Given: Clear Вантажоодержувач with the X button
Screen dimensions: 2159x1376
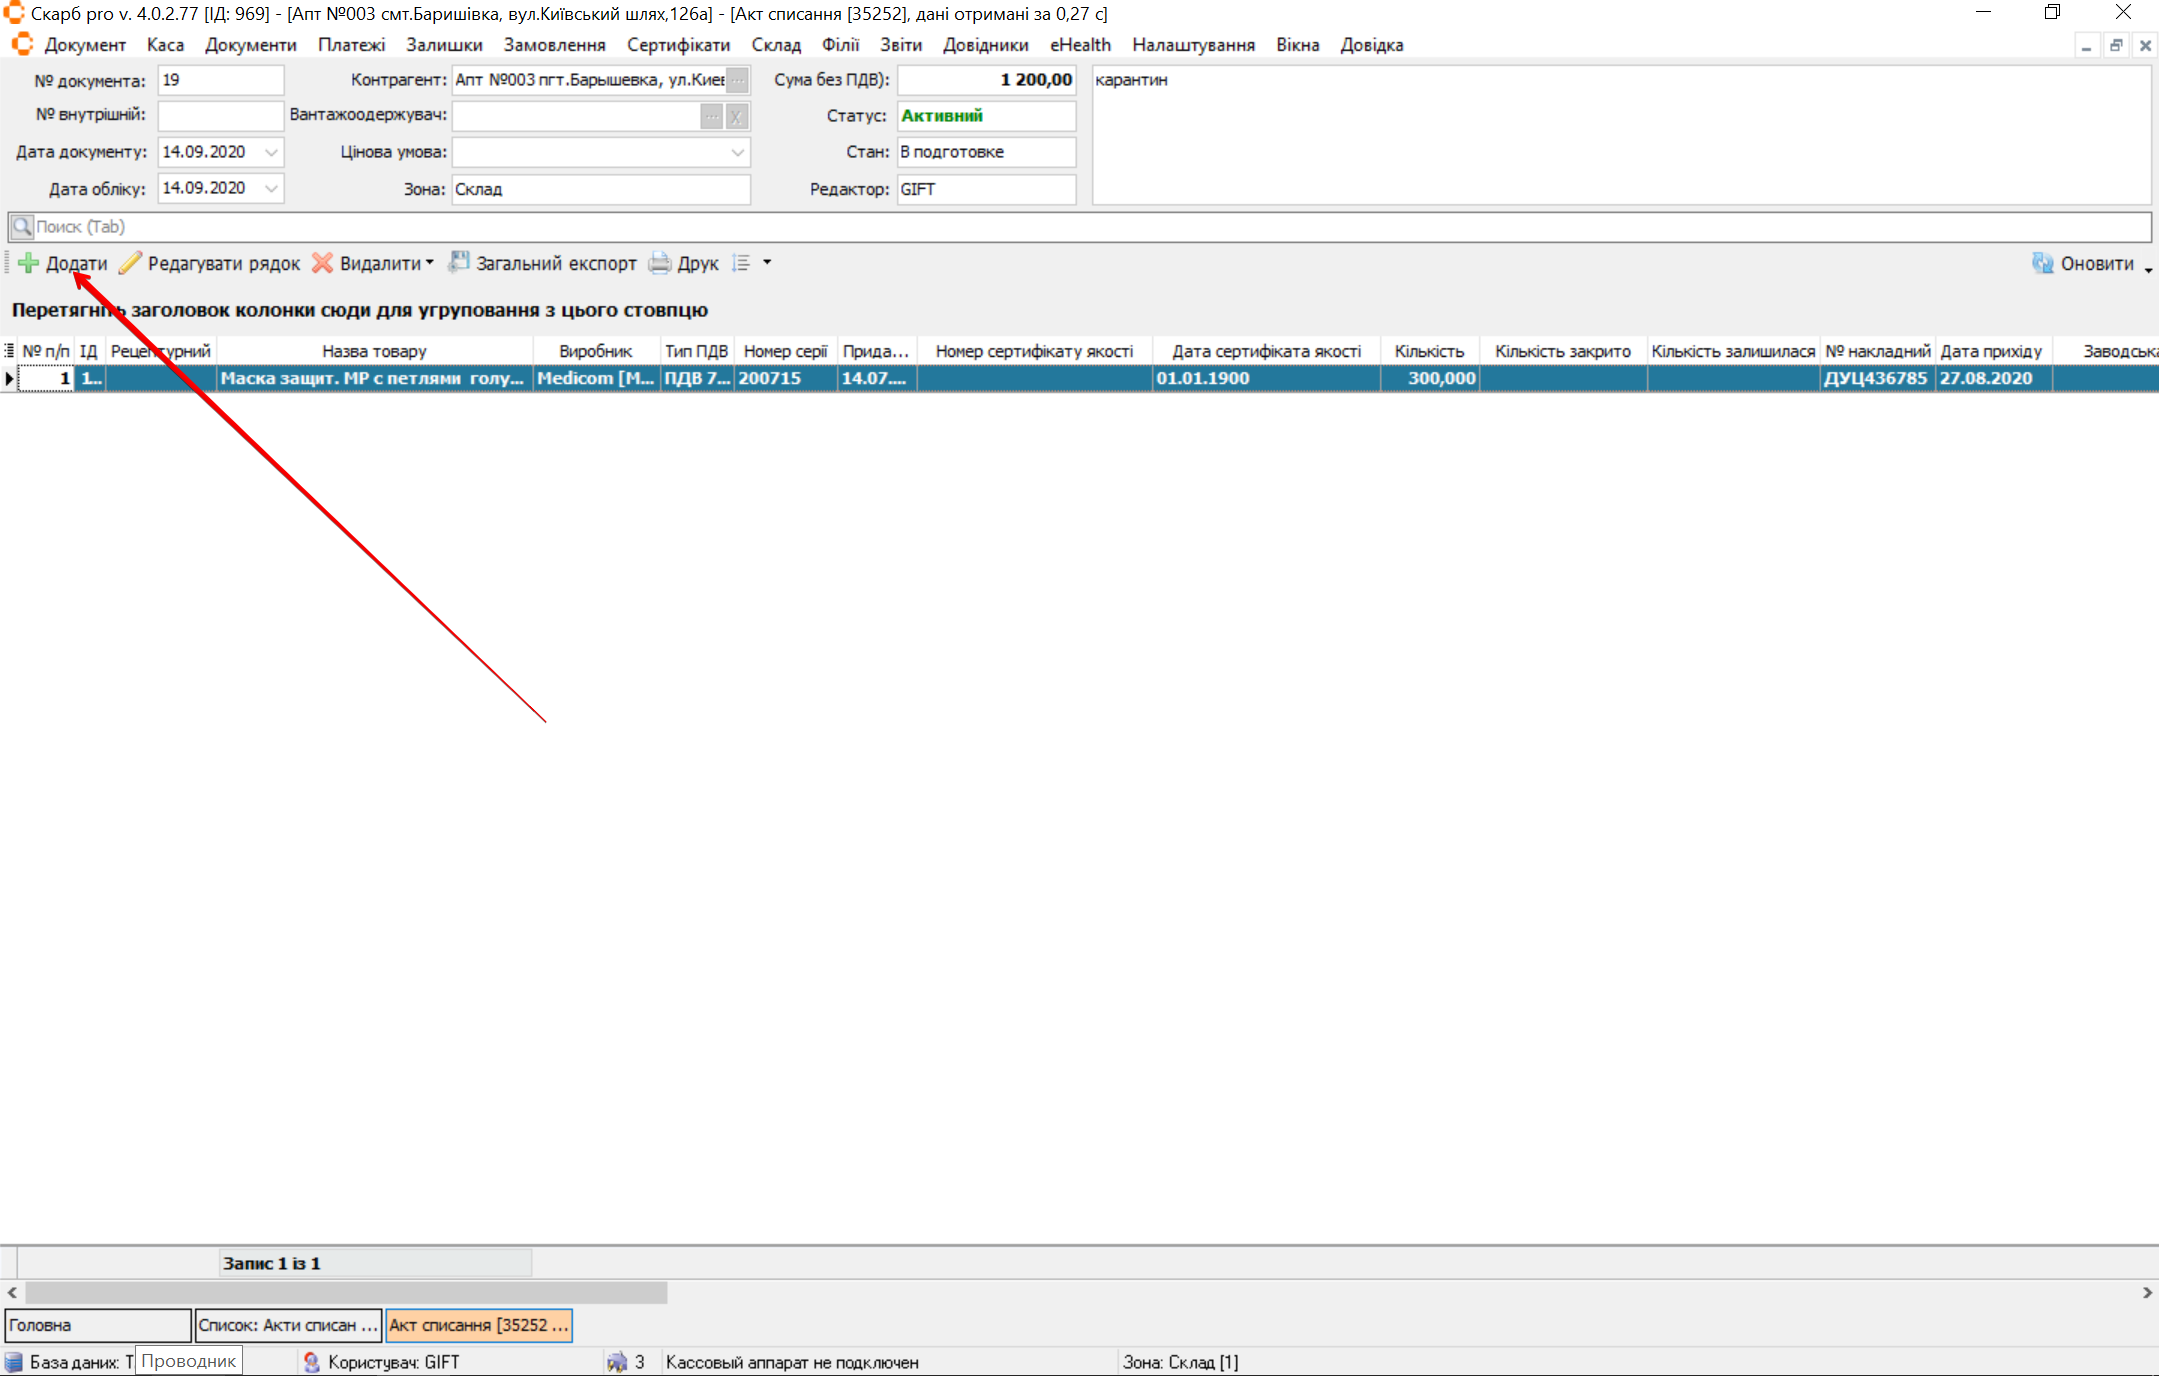Looking at the screenshot, I should tap(736, 116).
